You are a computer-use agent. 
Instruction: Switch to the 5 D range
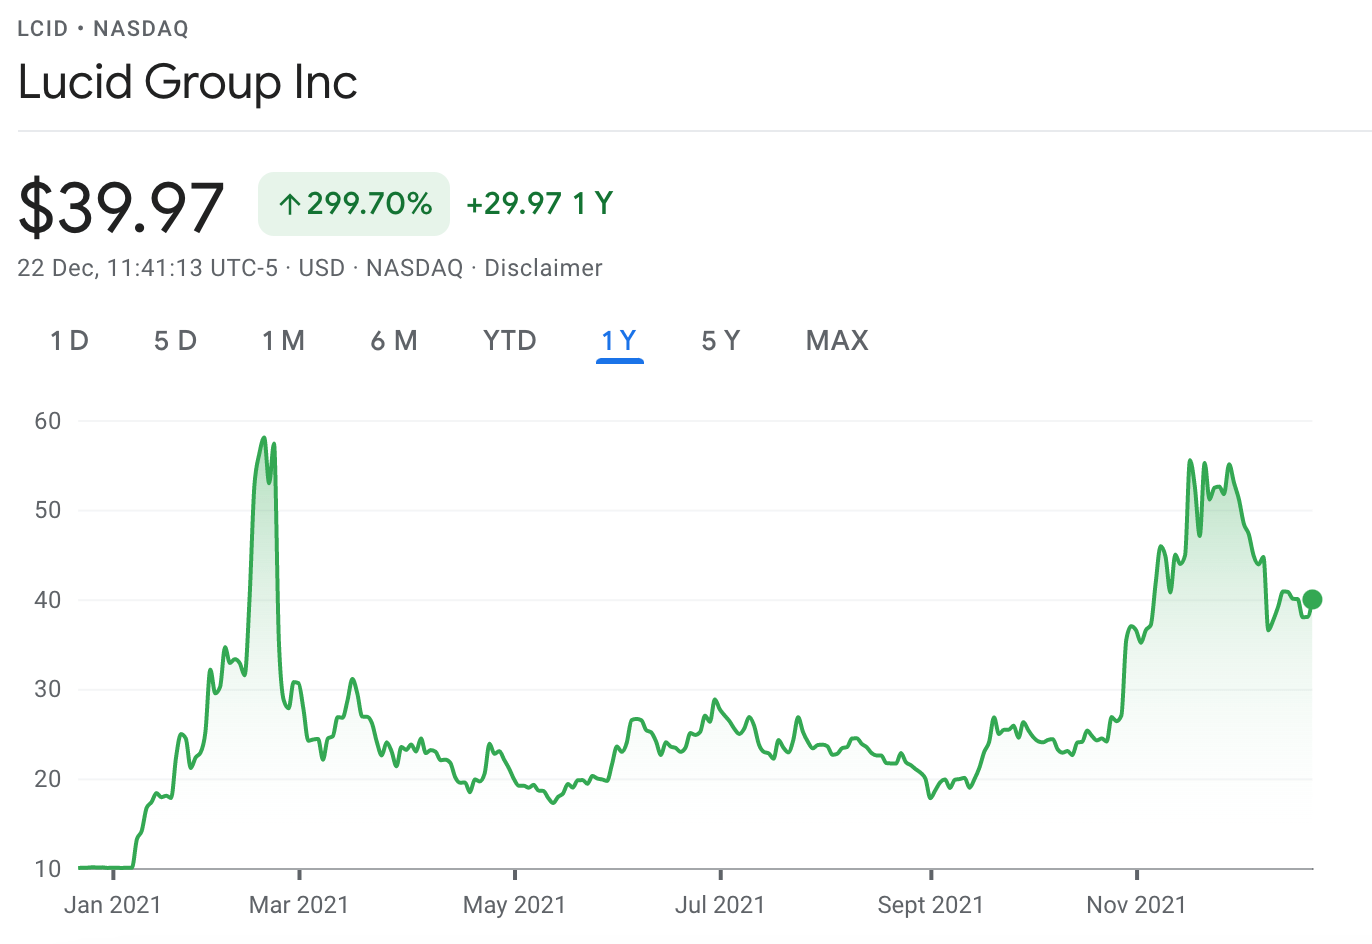click(x=175, y=341)
